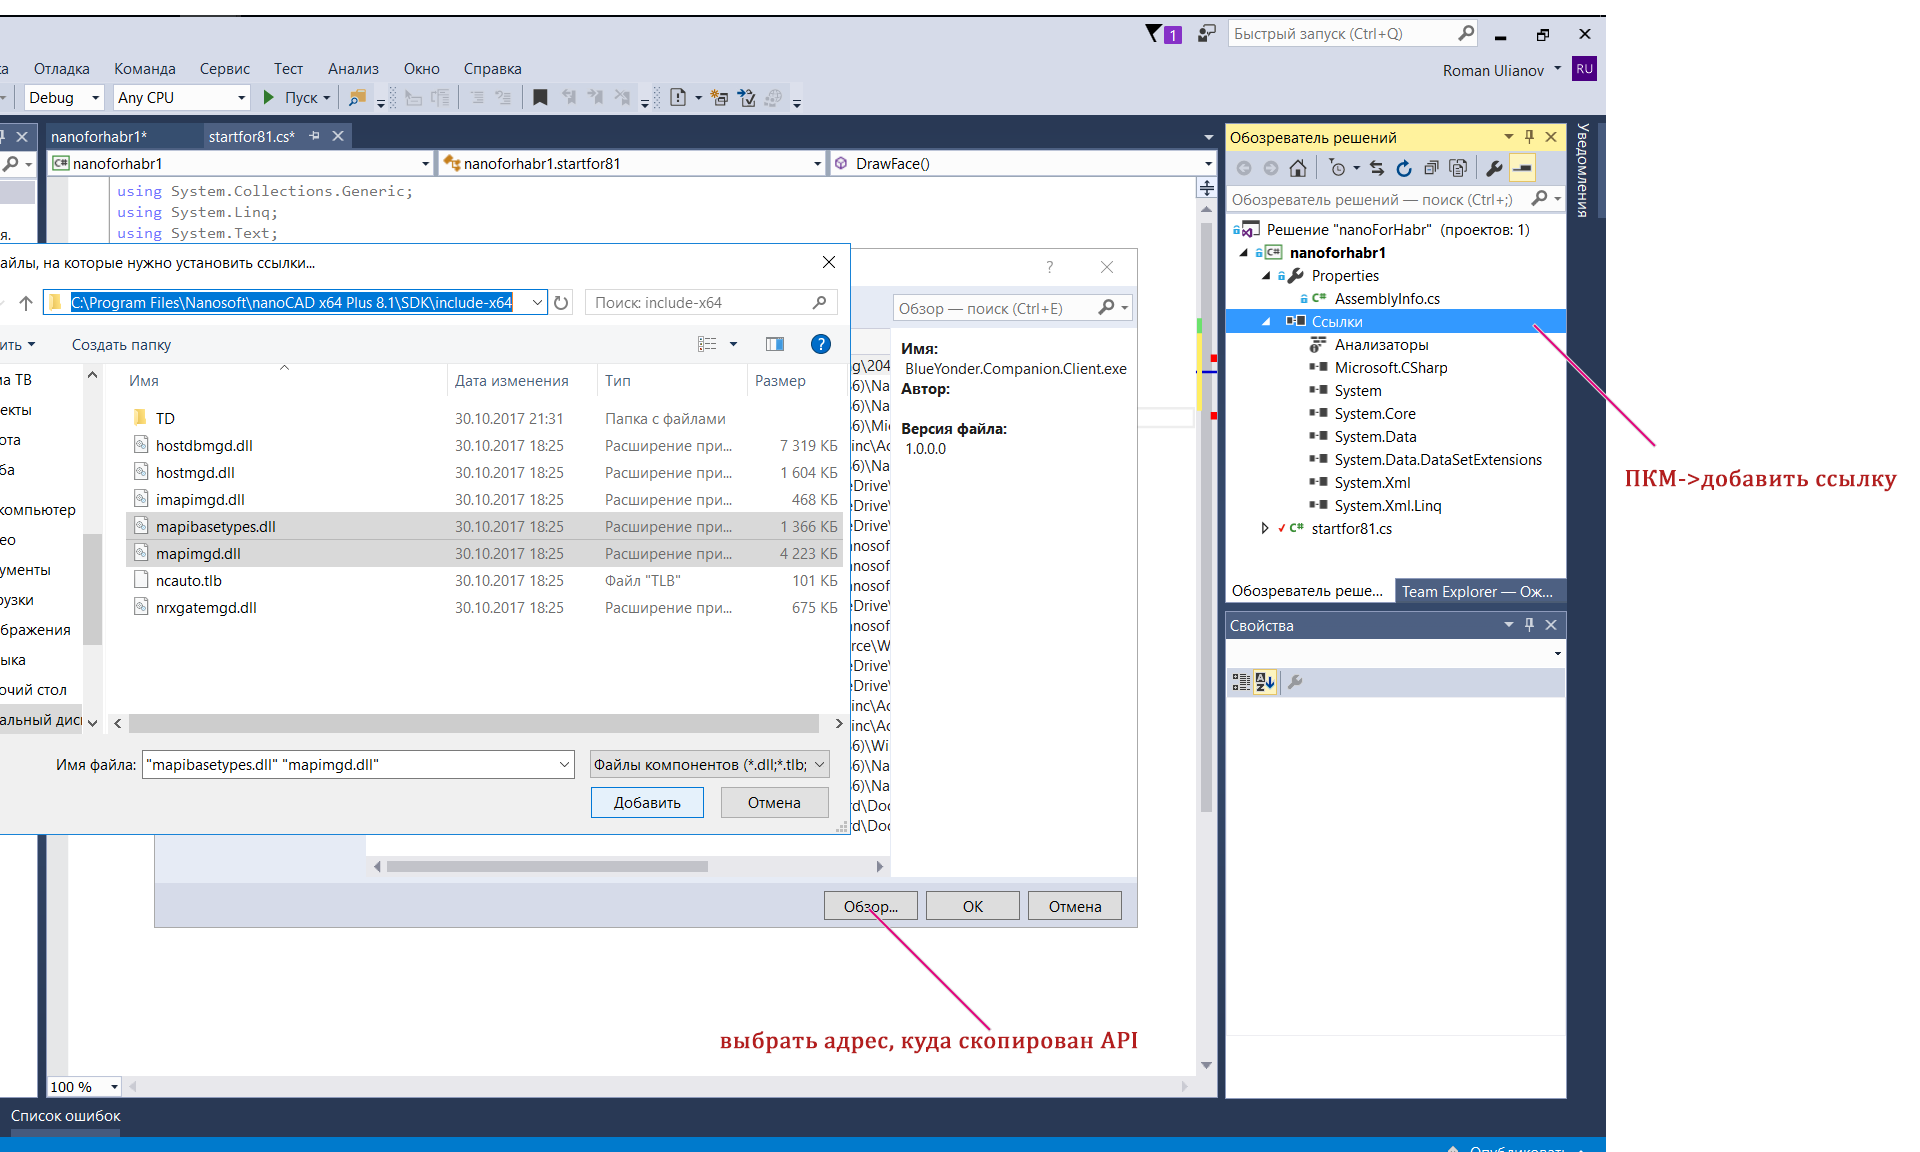The width and height of the screenshot is (1920, 1152).
Task: Switch to the Team Explorer tab
Action: coord(1476,591)
